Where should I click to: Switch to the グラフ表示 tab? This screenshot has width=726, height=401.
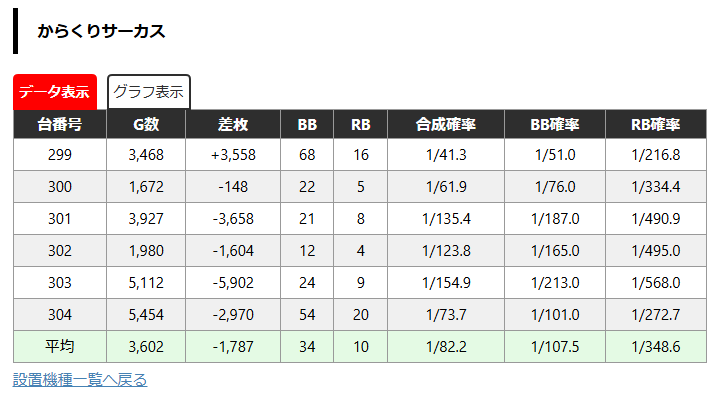pyautogui.click(x=149, y=92)
